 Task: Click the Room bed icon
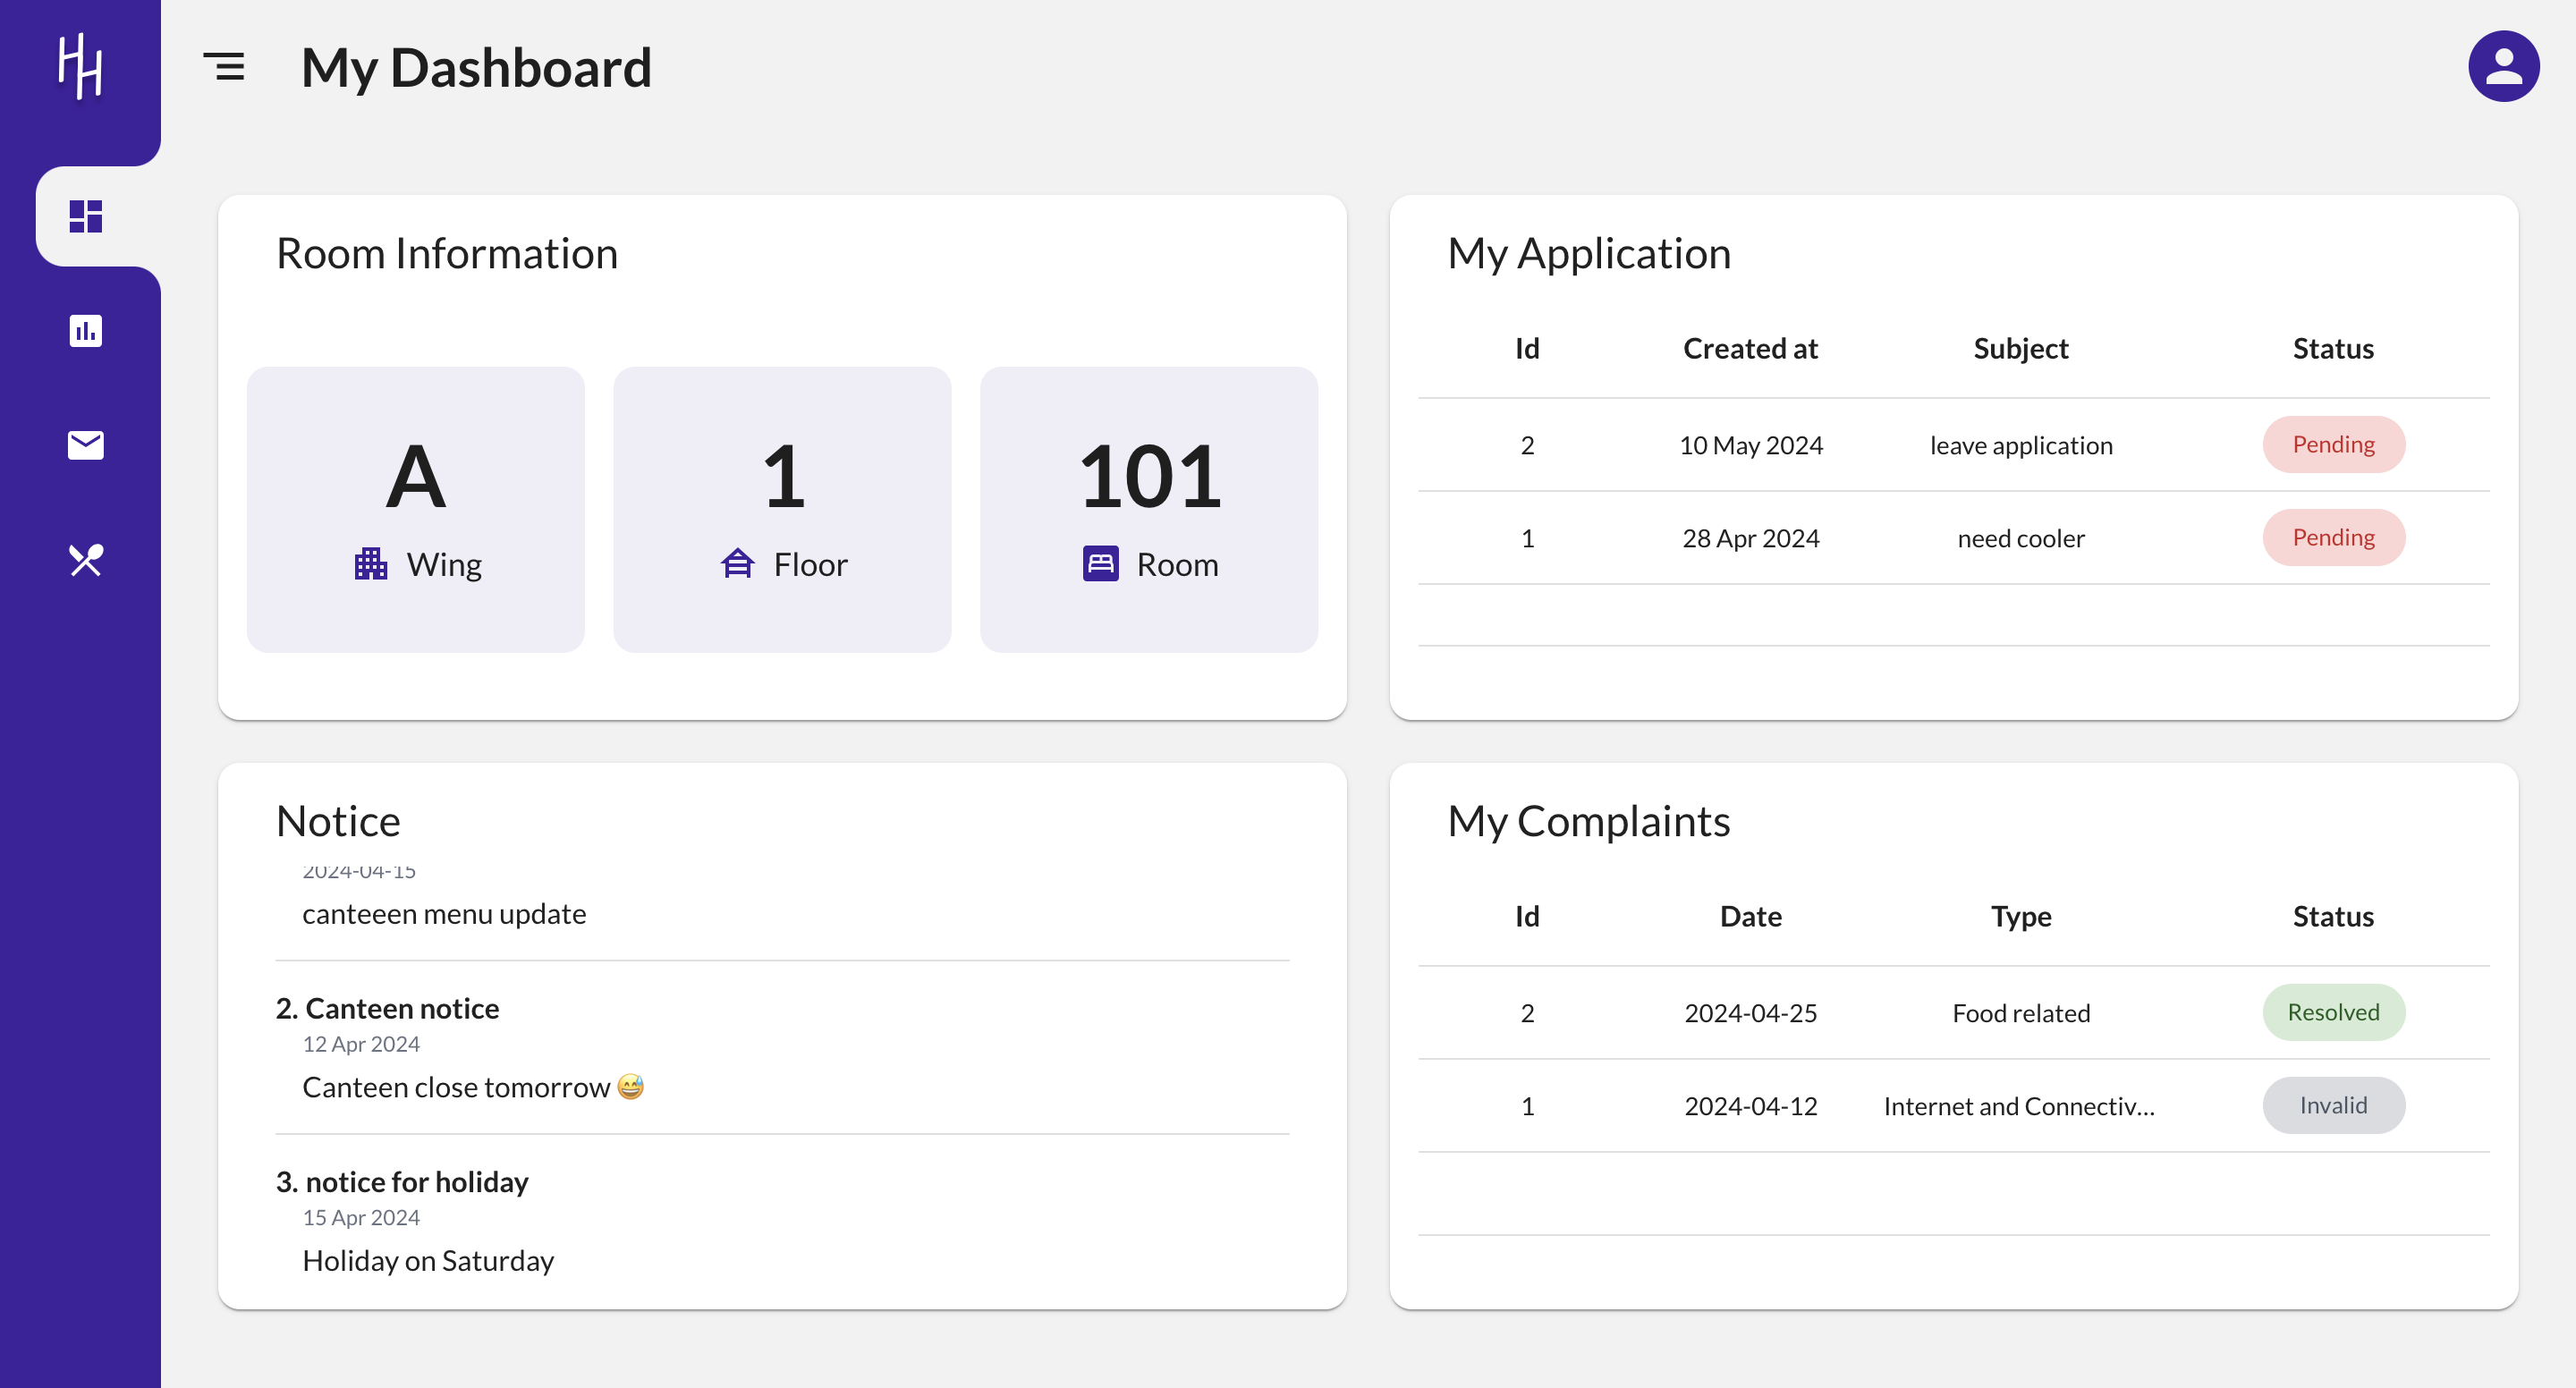click(1100, 564)
